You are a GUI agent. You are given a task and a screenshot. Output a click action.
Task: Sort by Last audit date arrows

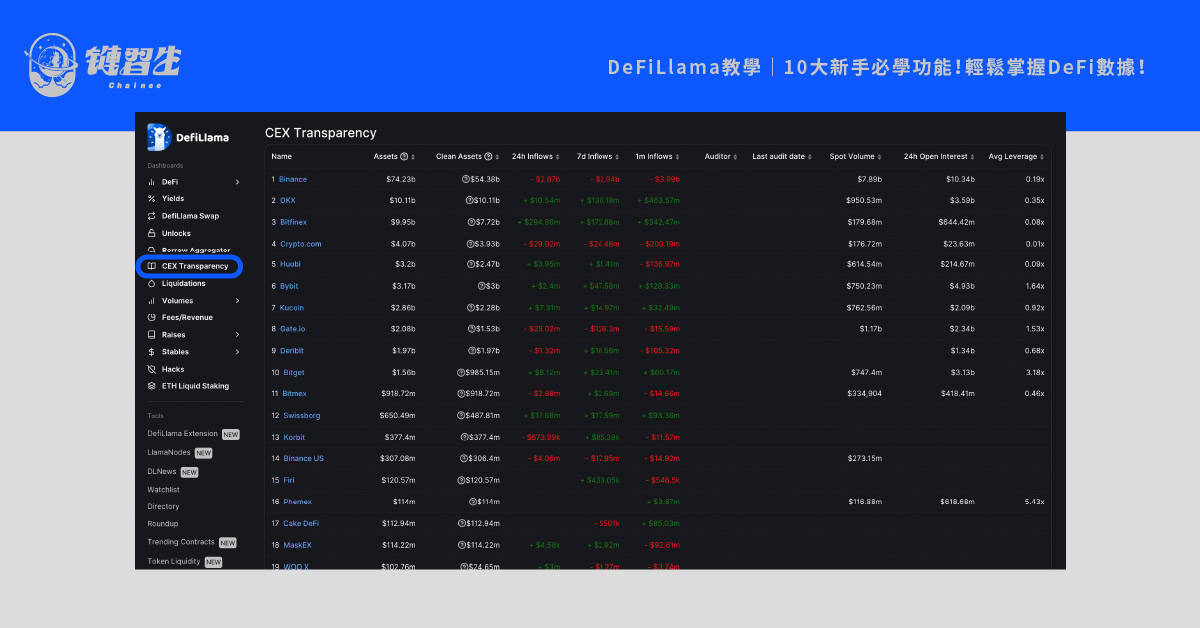(x=810, y=156)
